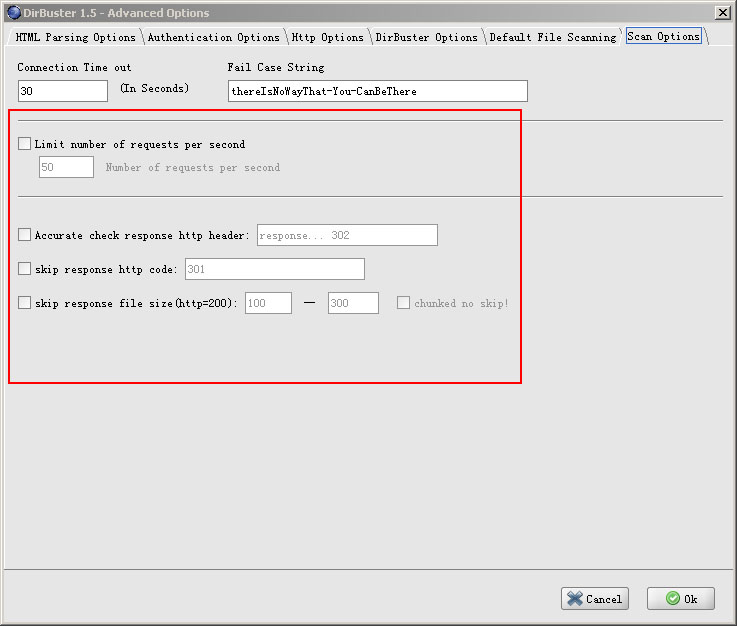Click the Fail Case String label
This screenshot has height=626, width=737.
pyautogui.click(x=276, y=67)
